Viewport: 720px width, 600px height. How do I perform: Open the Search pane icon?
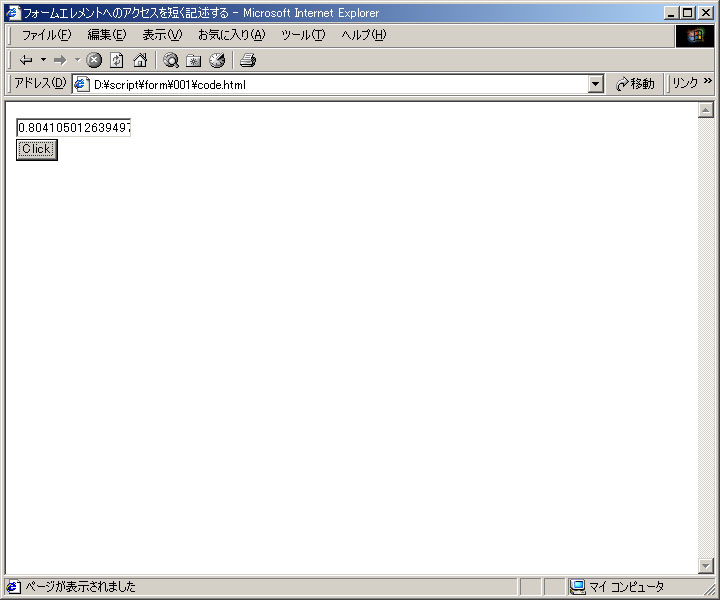coord(171,60)
